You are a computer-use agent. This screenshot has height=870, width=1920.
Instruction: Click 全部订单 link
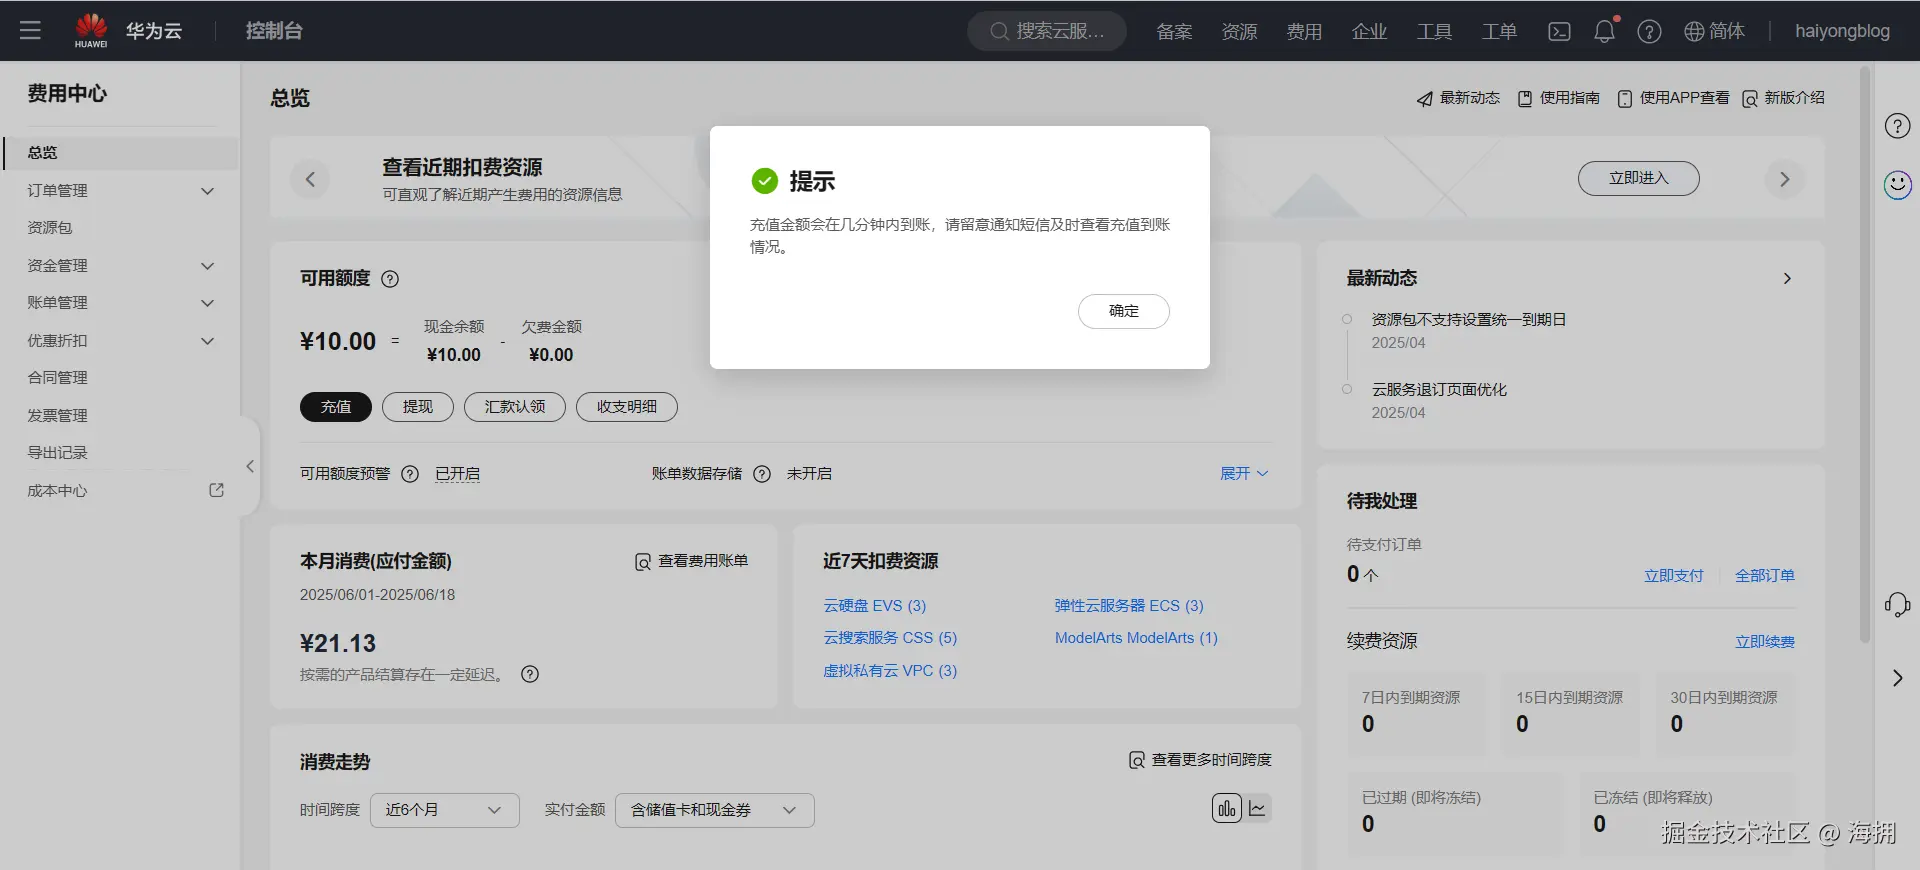pos(1765,576)
